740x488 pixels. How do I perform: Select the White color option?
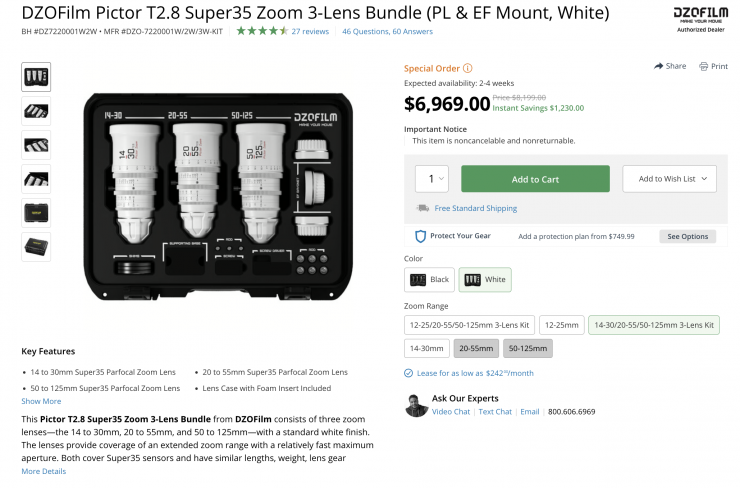[485, 279]
